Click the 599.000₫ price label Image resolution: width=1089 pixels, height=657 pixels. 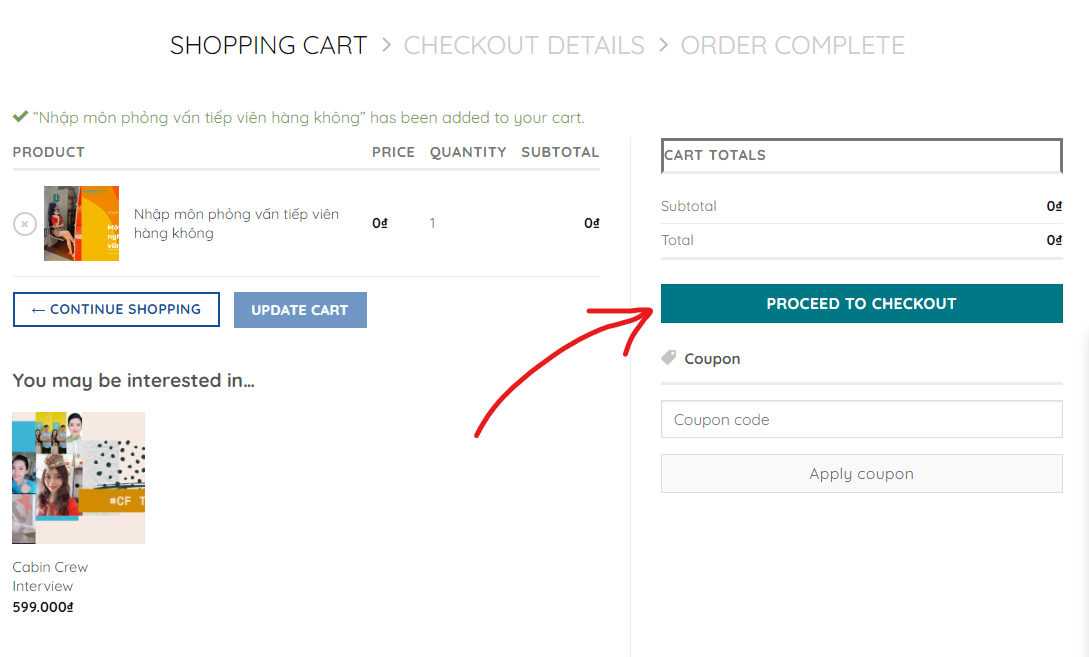(43, 606)
